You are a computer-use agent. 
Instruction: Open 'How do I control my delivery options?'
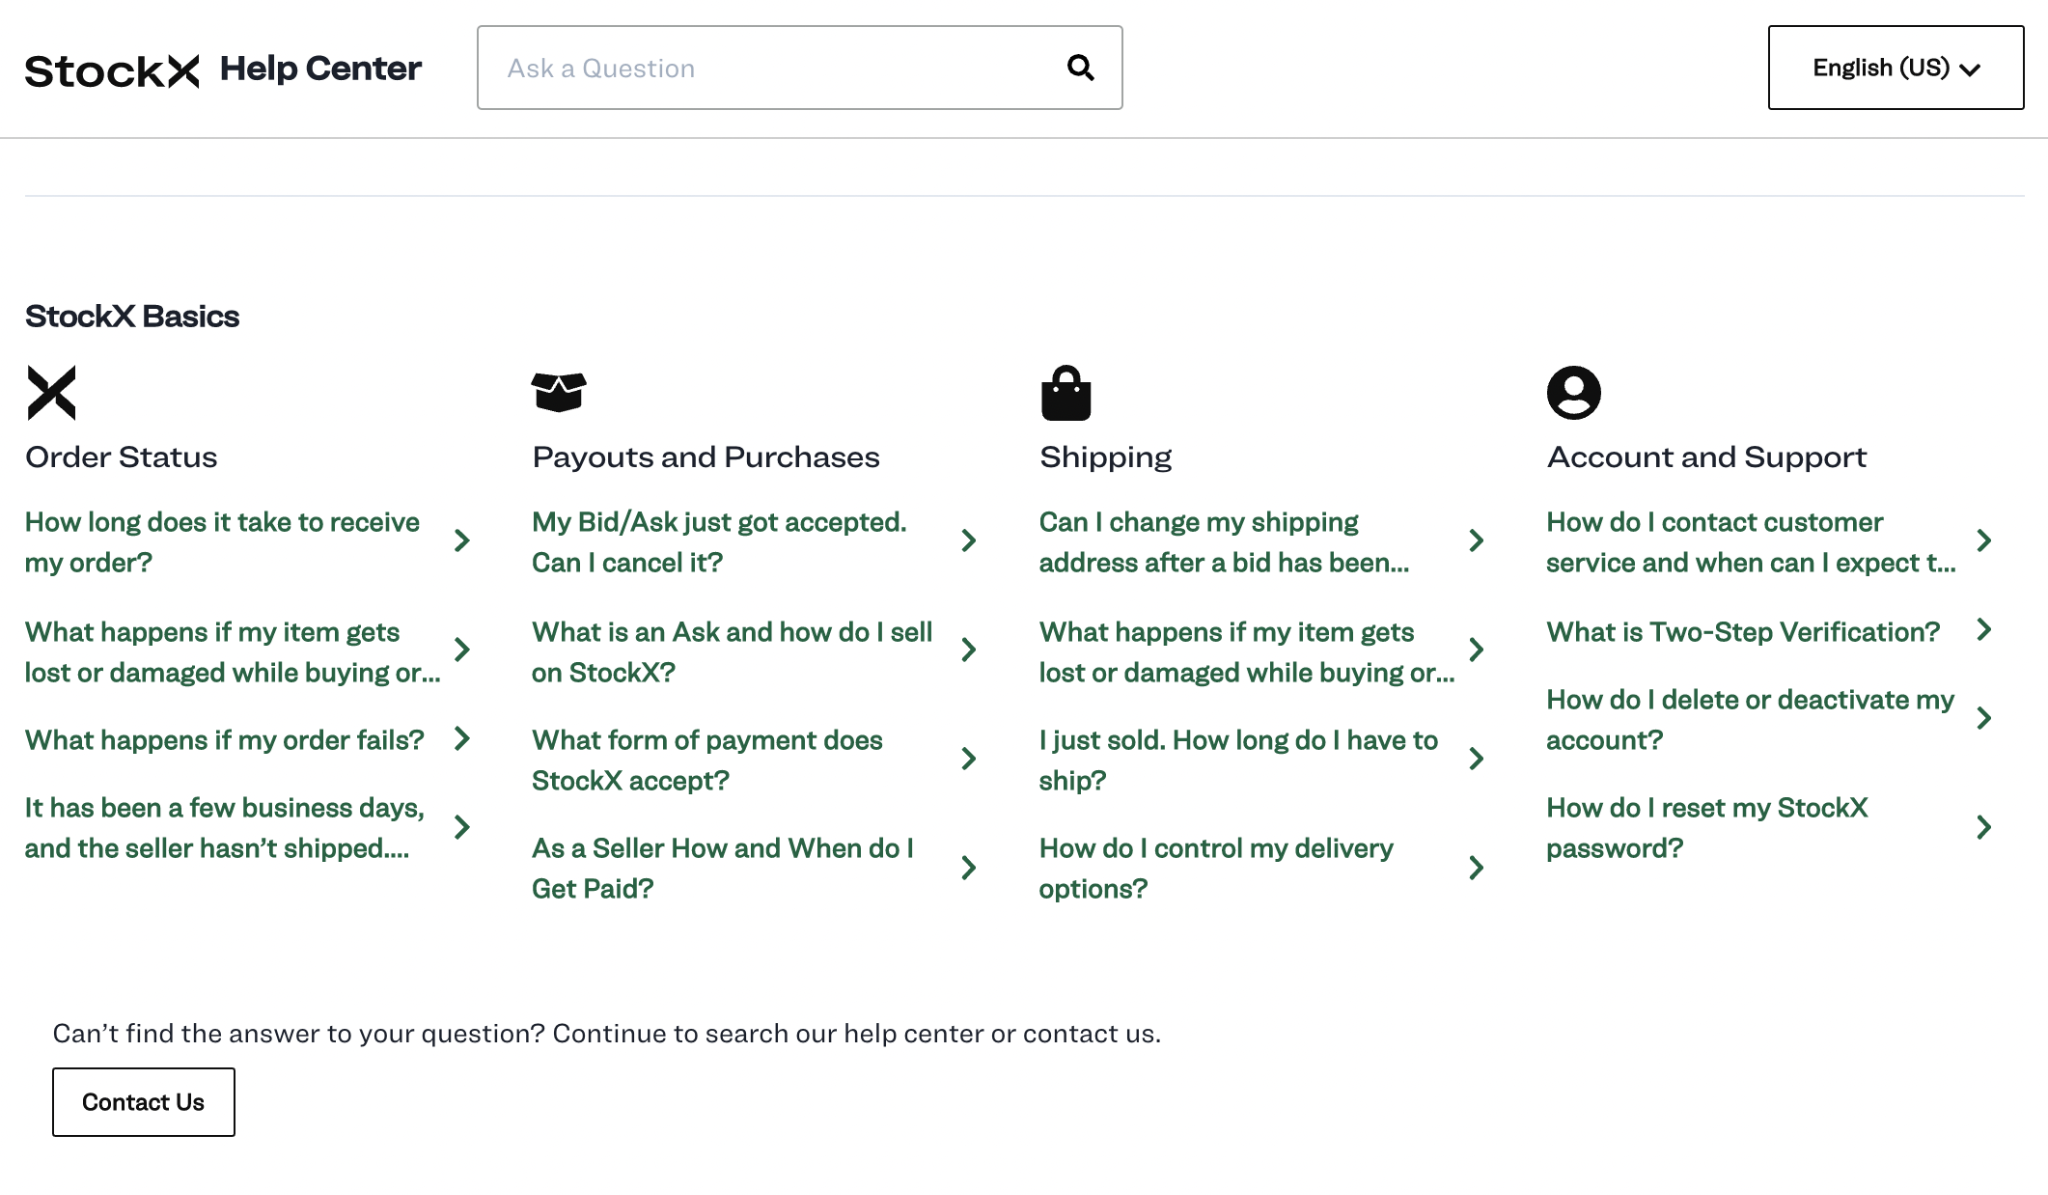point(1216,868)
